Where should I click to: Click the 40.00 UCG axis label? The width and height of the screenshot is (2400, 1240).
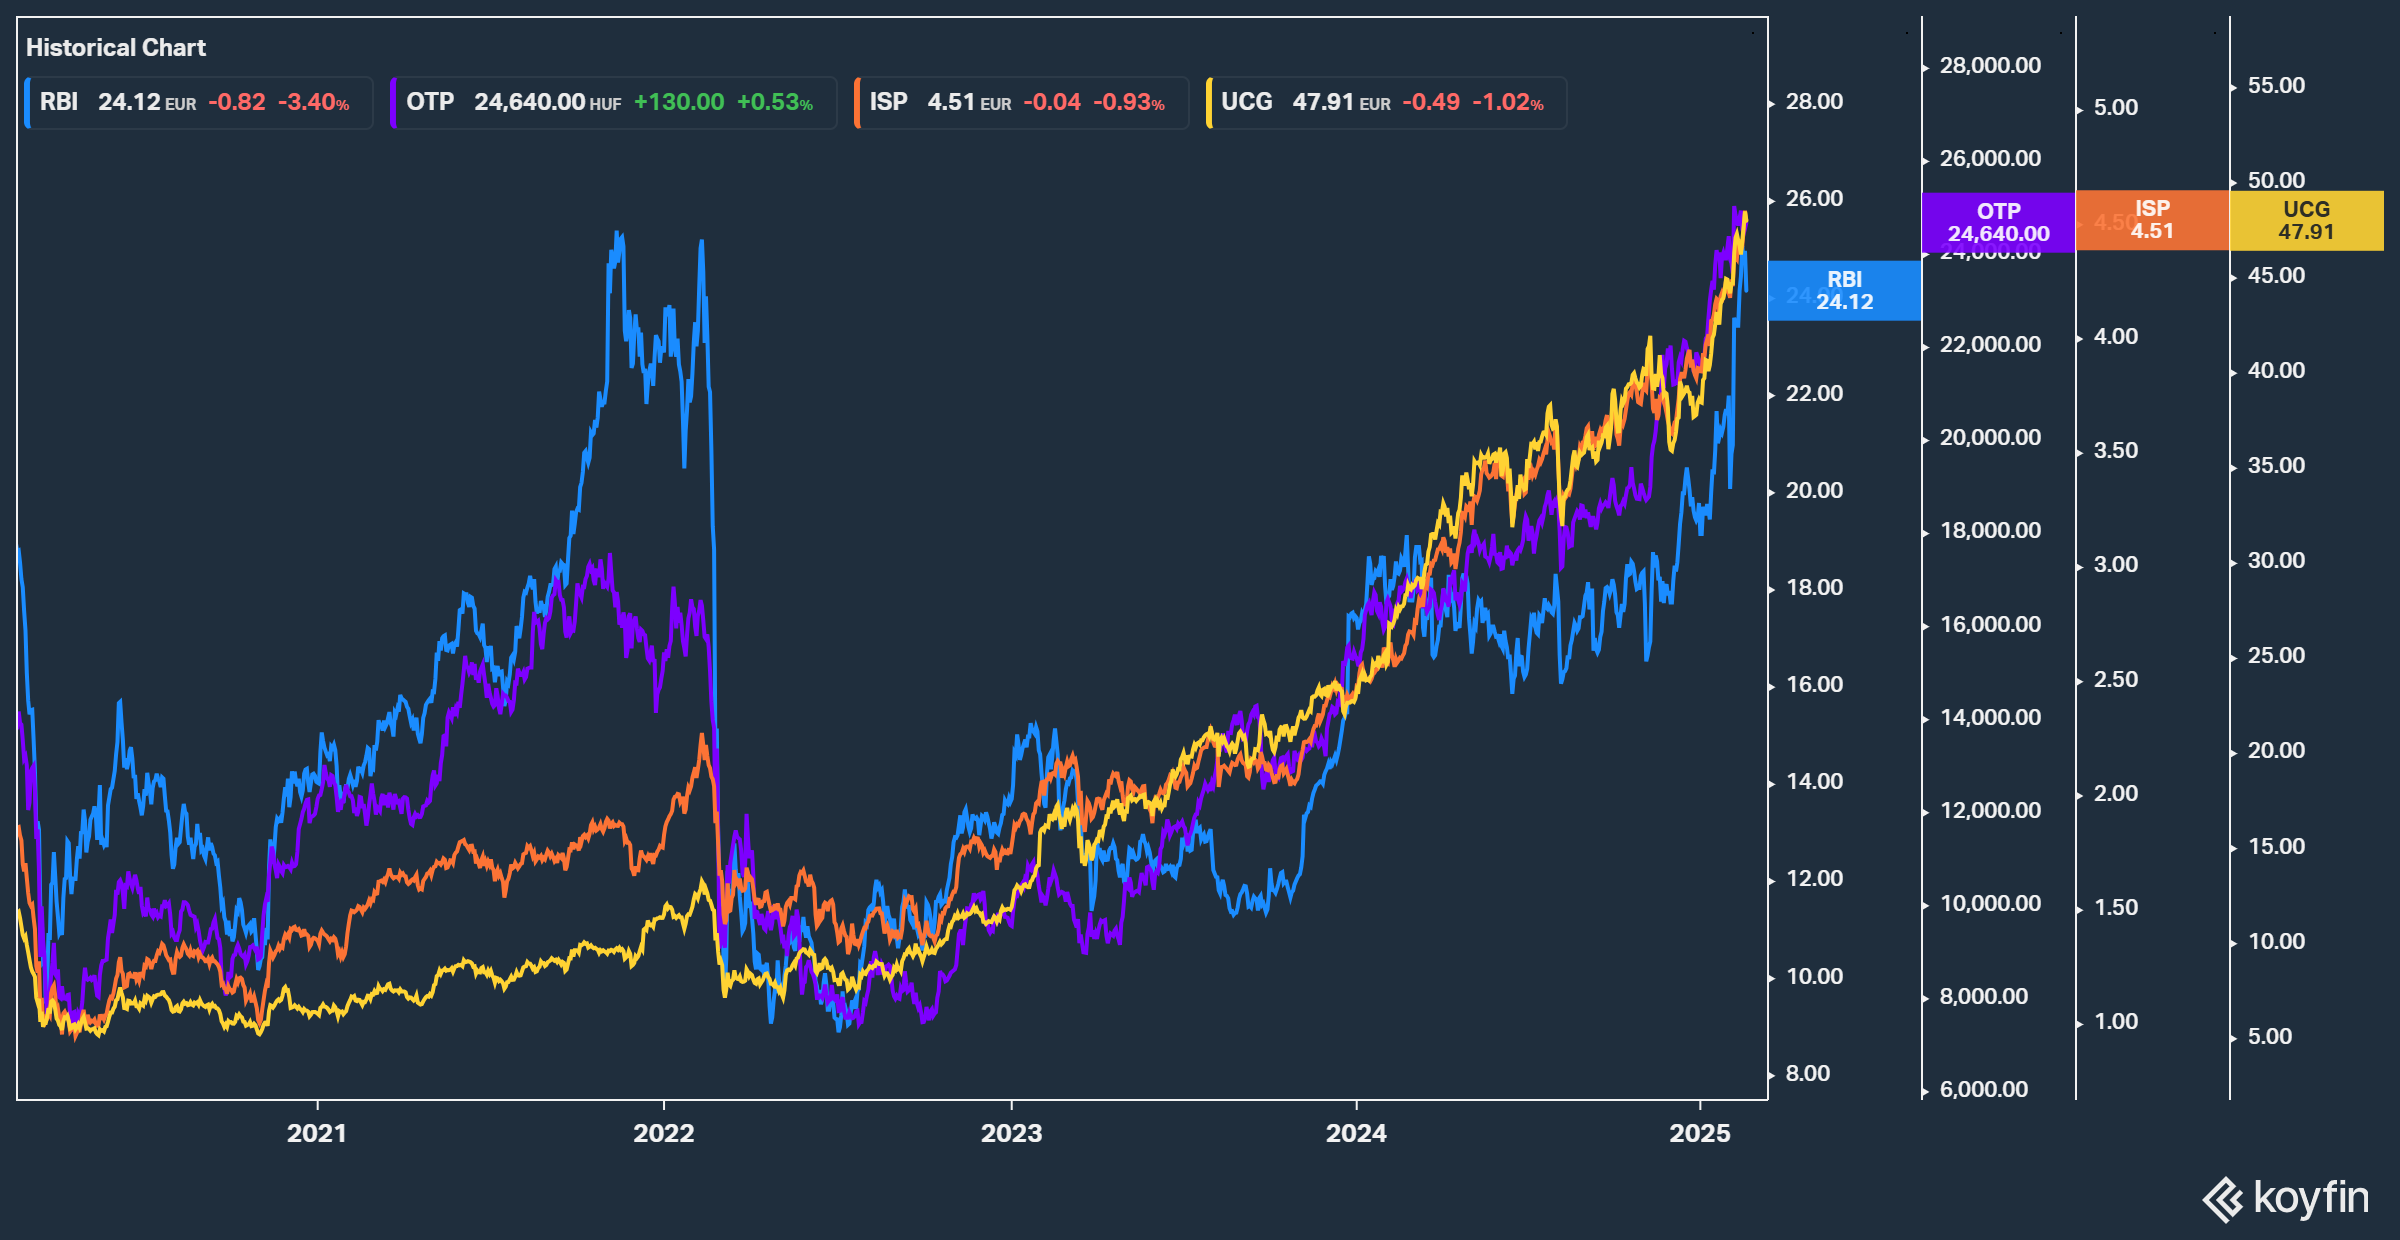click(x=2276, y=371)
